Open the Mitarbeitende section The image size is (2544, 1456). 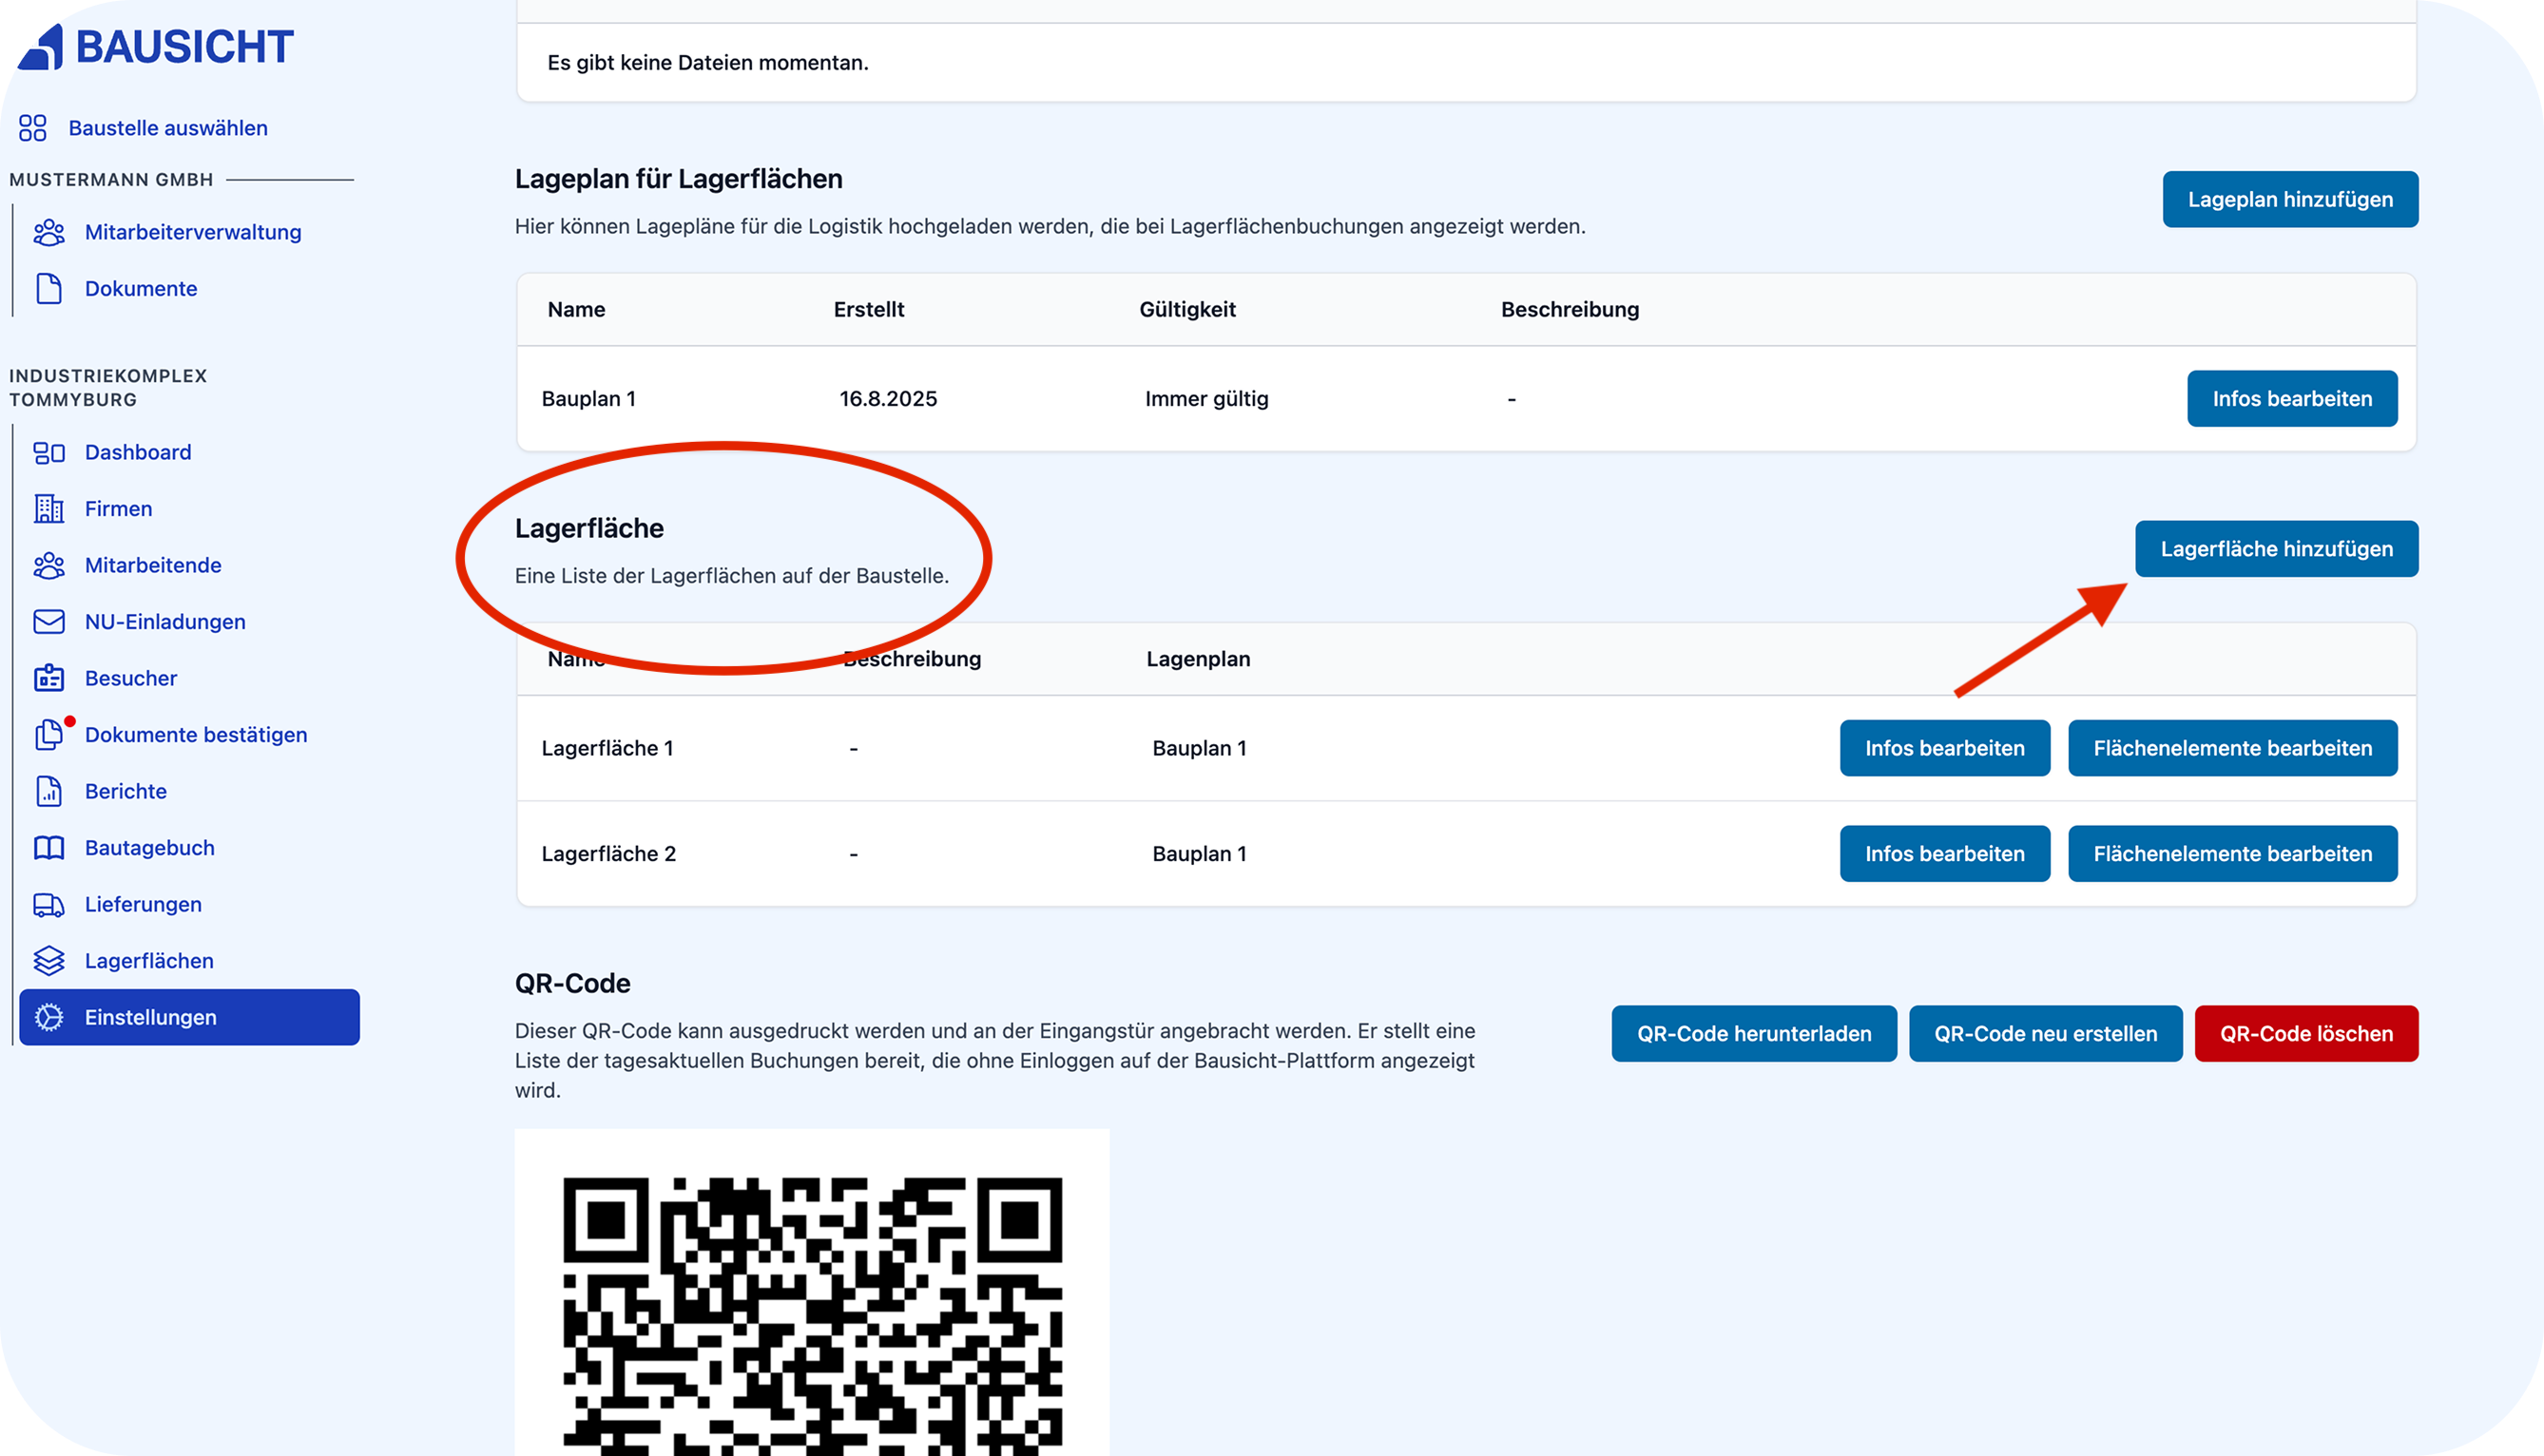[x=153, y=565]
